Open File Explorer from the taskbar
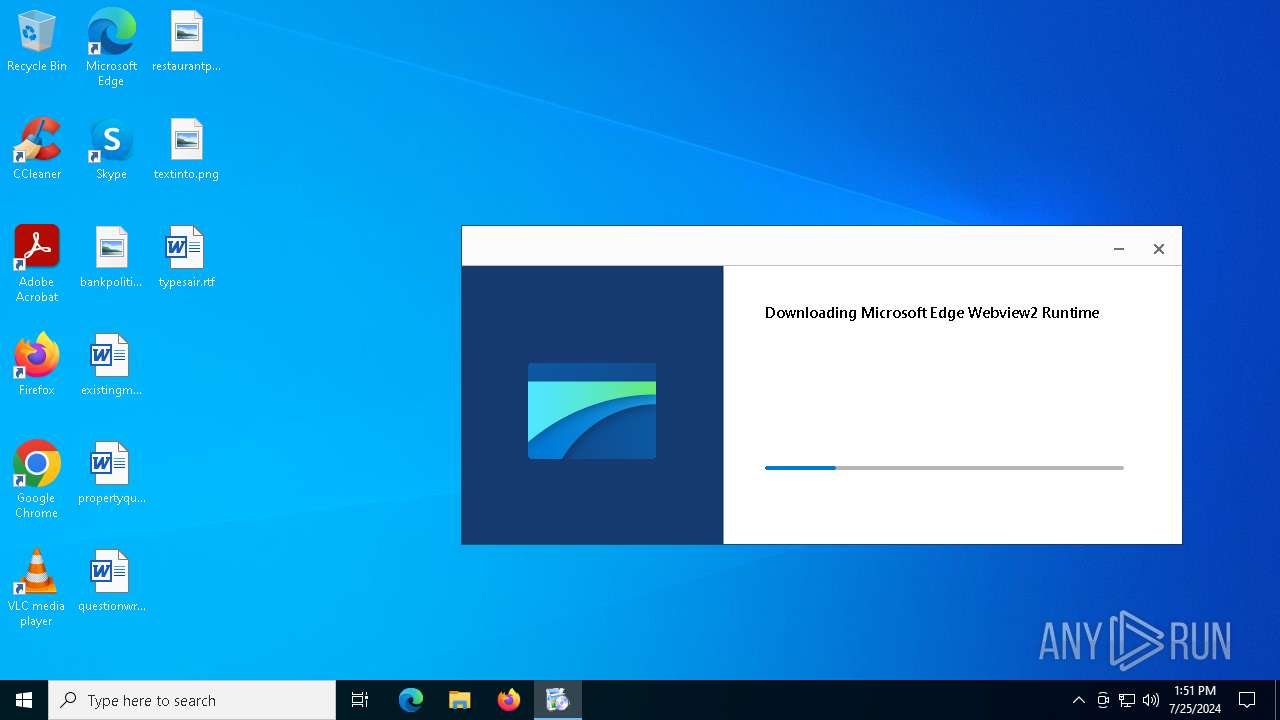The height and width of the screenshot is (720, 1280). pyautogui.click(x=459, y=700)
